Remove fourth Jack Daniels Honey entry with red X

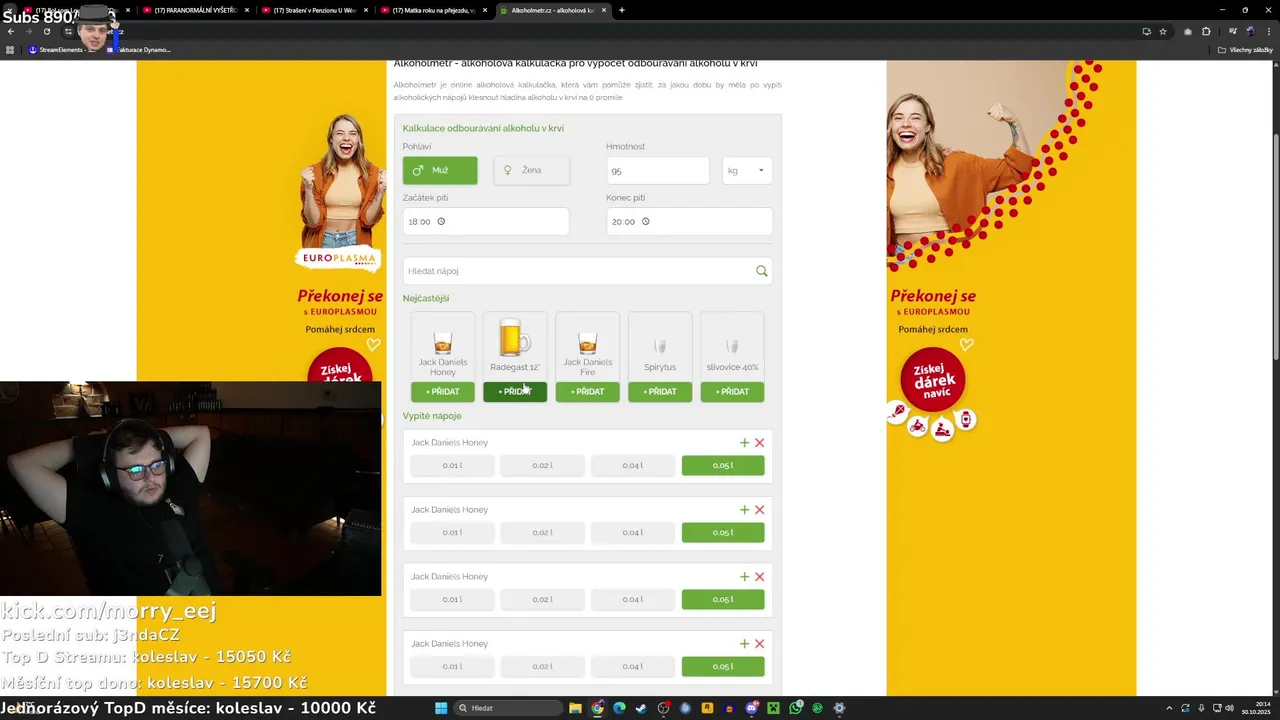pyautogui.click(x=760, y=644)
